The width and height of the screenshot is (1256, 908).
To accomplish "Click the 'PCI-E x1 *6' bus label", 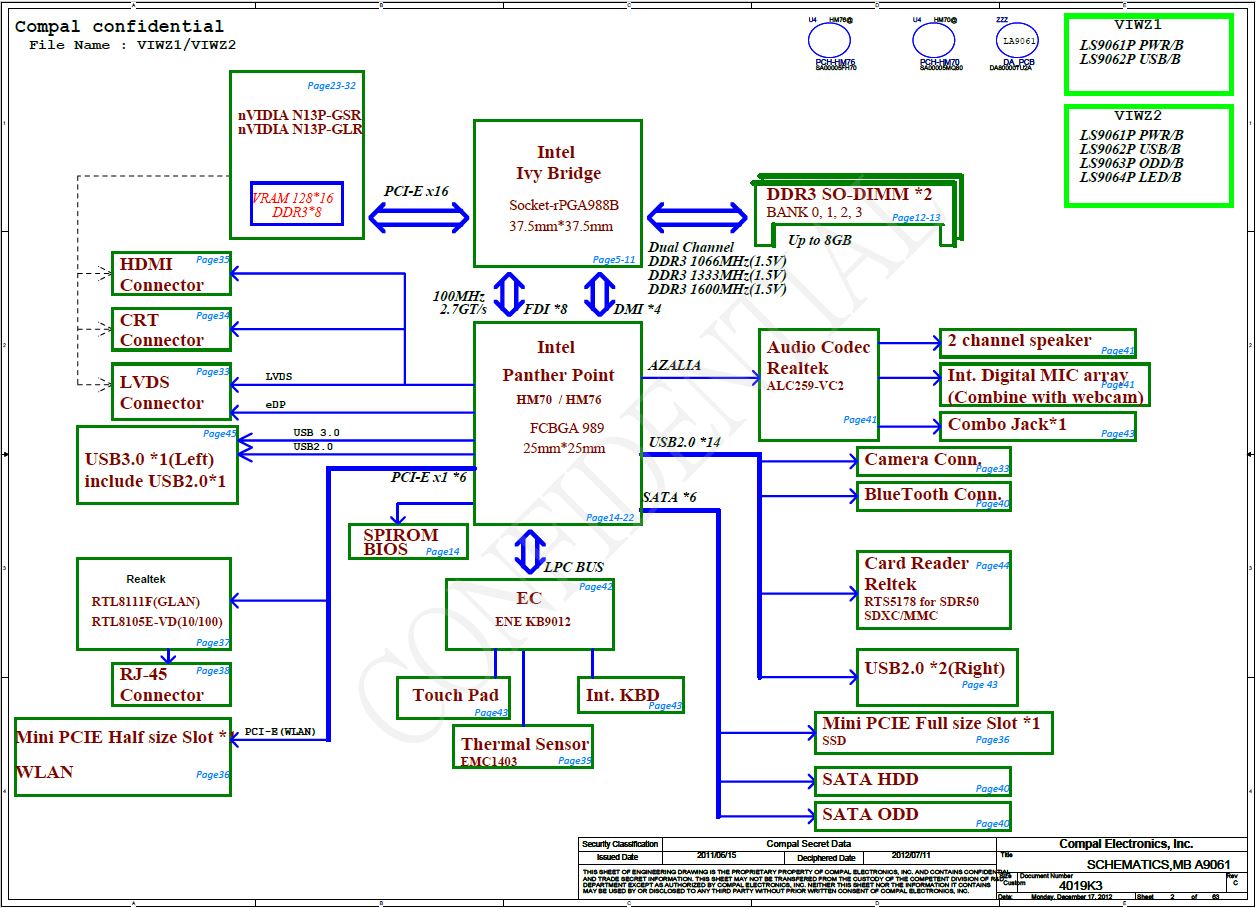I will point(429,478).
